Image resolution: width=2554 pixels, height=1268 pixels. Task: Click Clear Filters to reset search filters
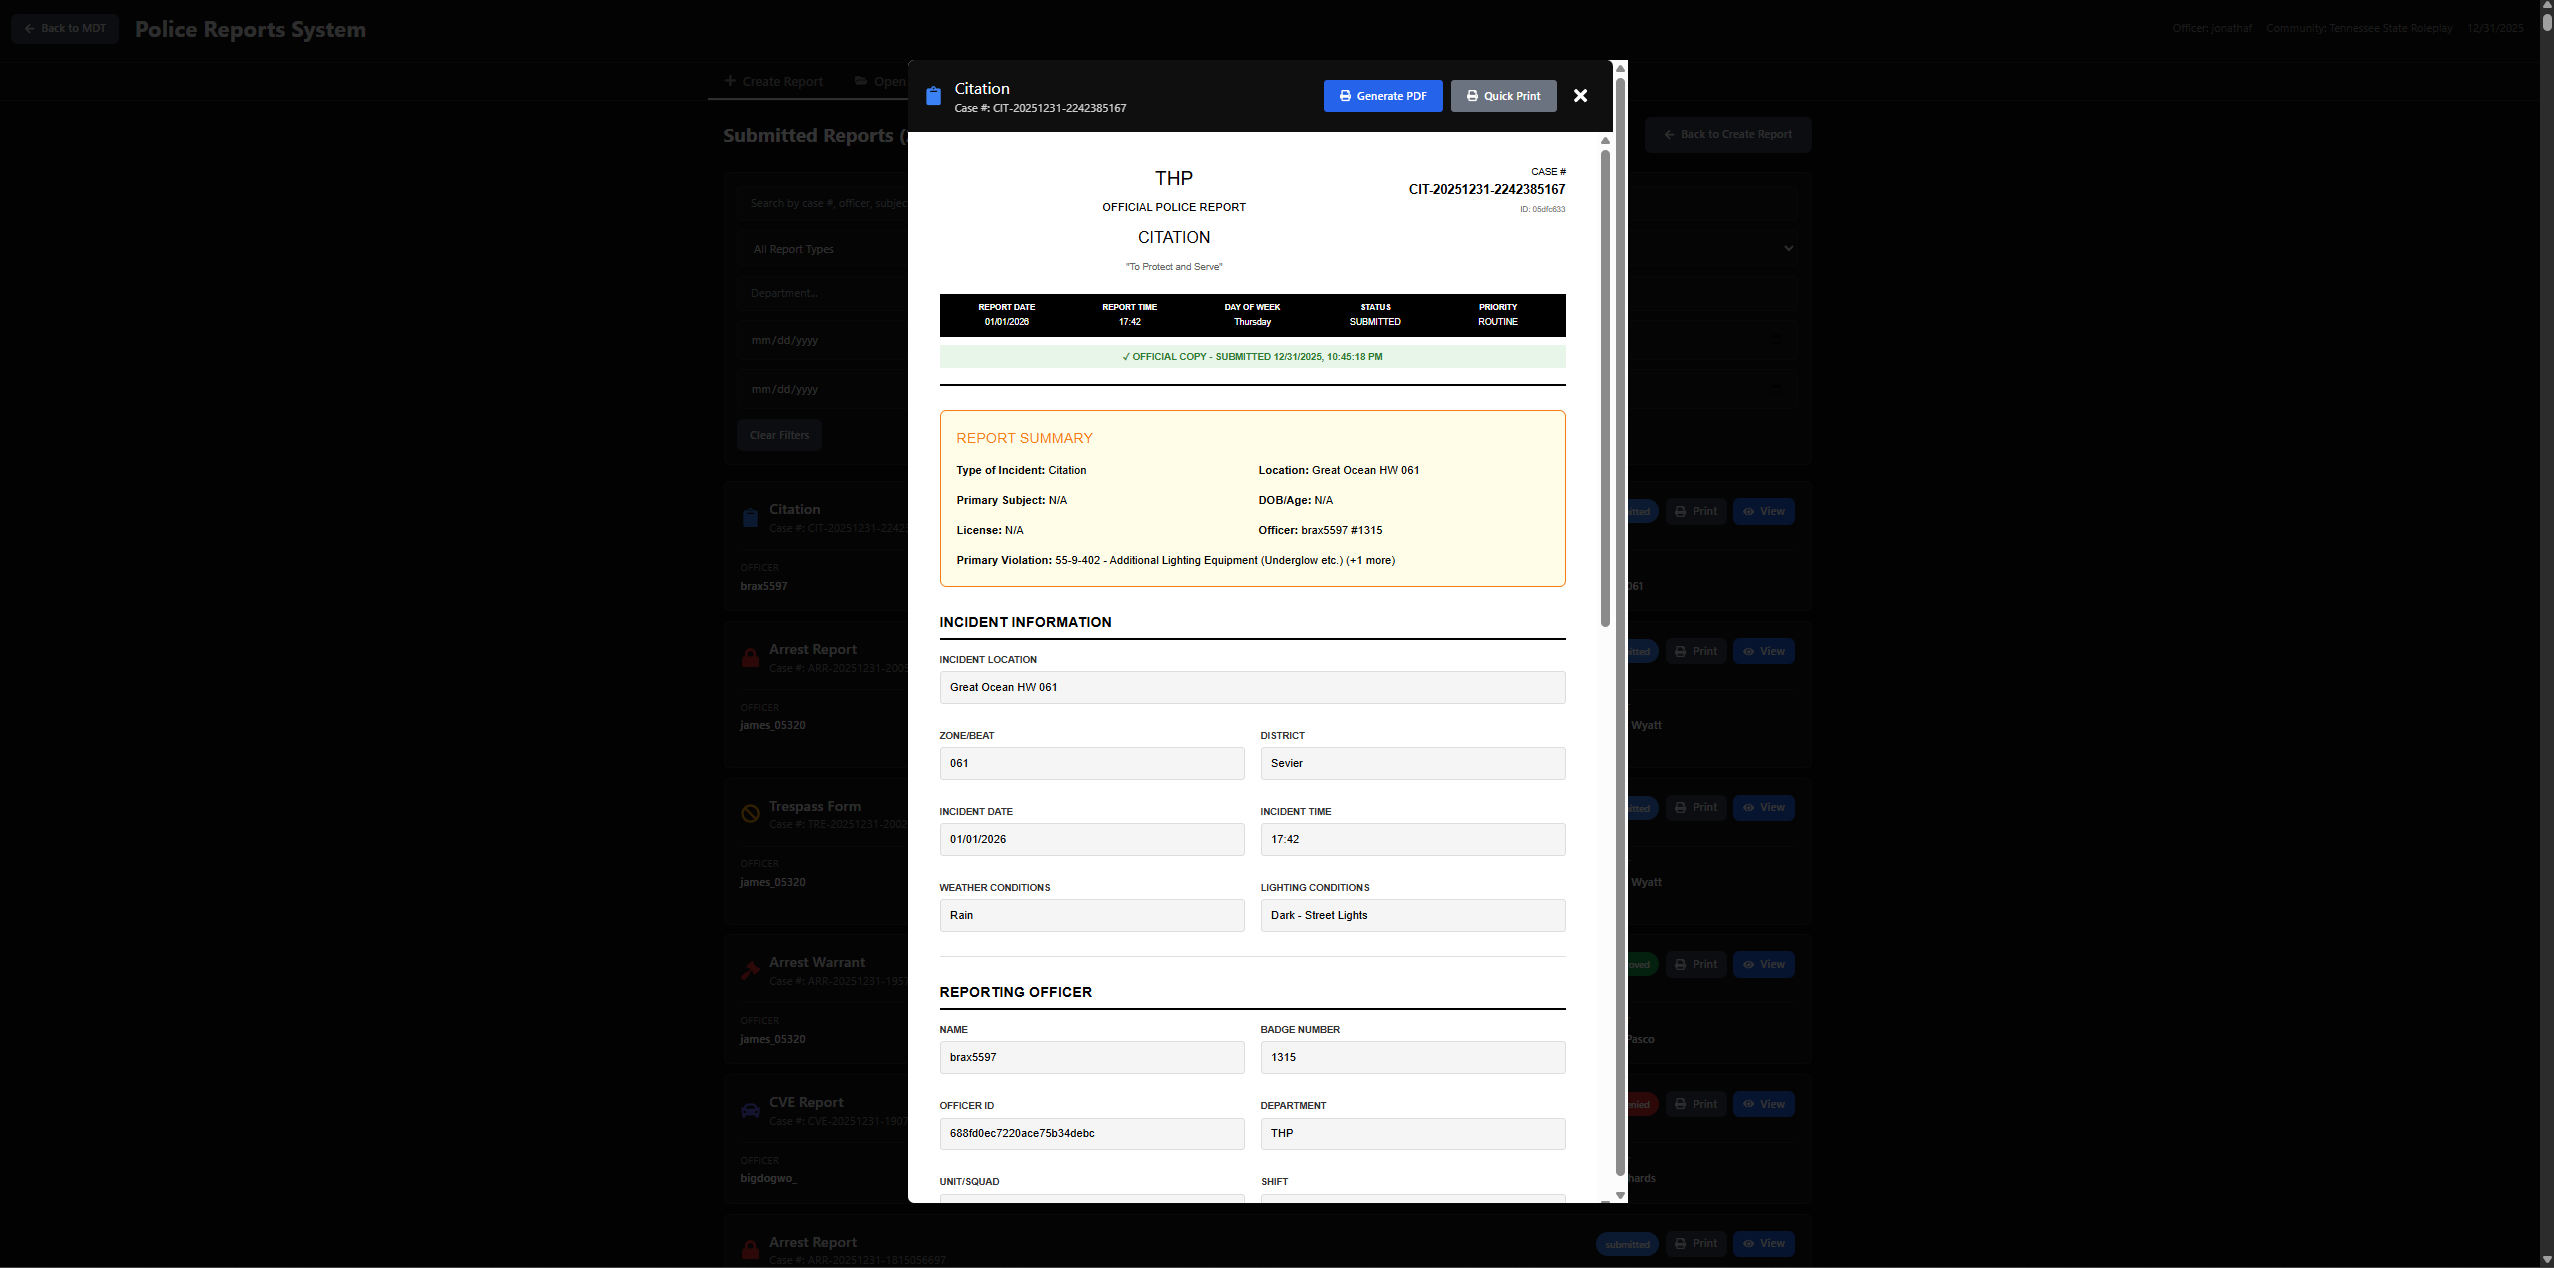point(779,434)
